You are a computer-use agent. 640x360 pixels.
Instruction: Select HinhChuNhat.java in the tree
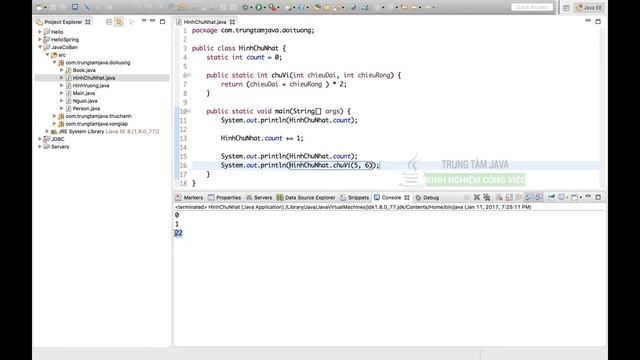[93, 78]
